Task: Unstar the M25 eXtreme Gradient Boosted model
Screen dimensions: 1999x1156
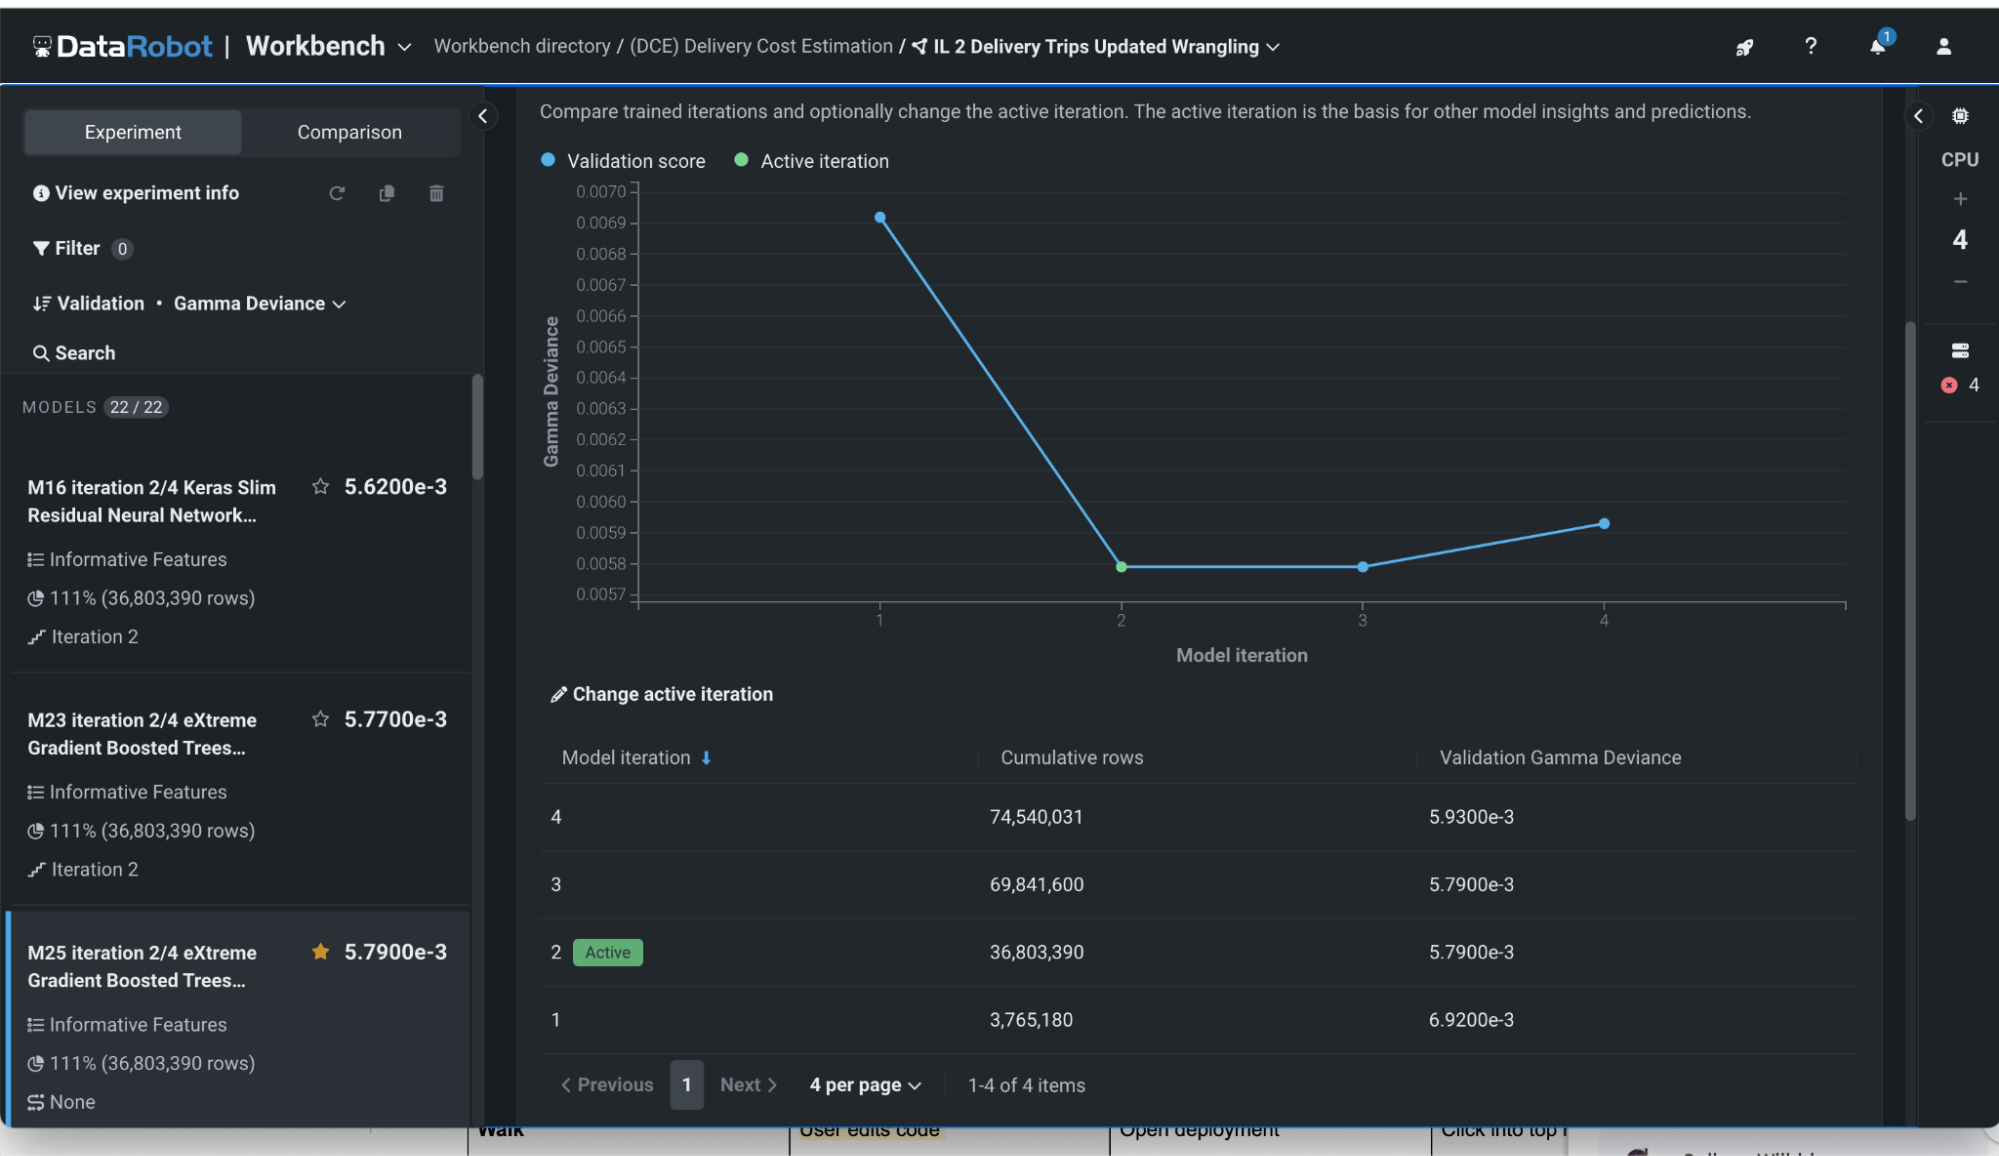Action: pos(321,952)
